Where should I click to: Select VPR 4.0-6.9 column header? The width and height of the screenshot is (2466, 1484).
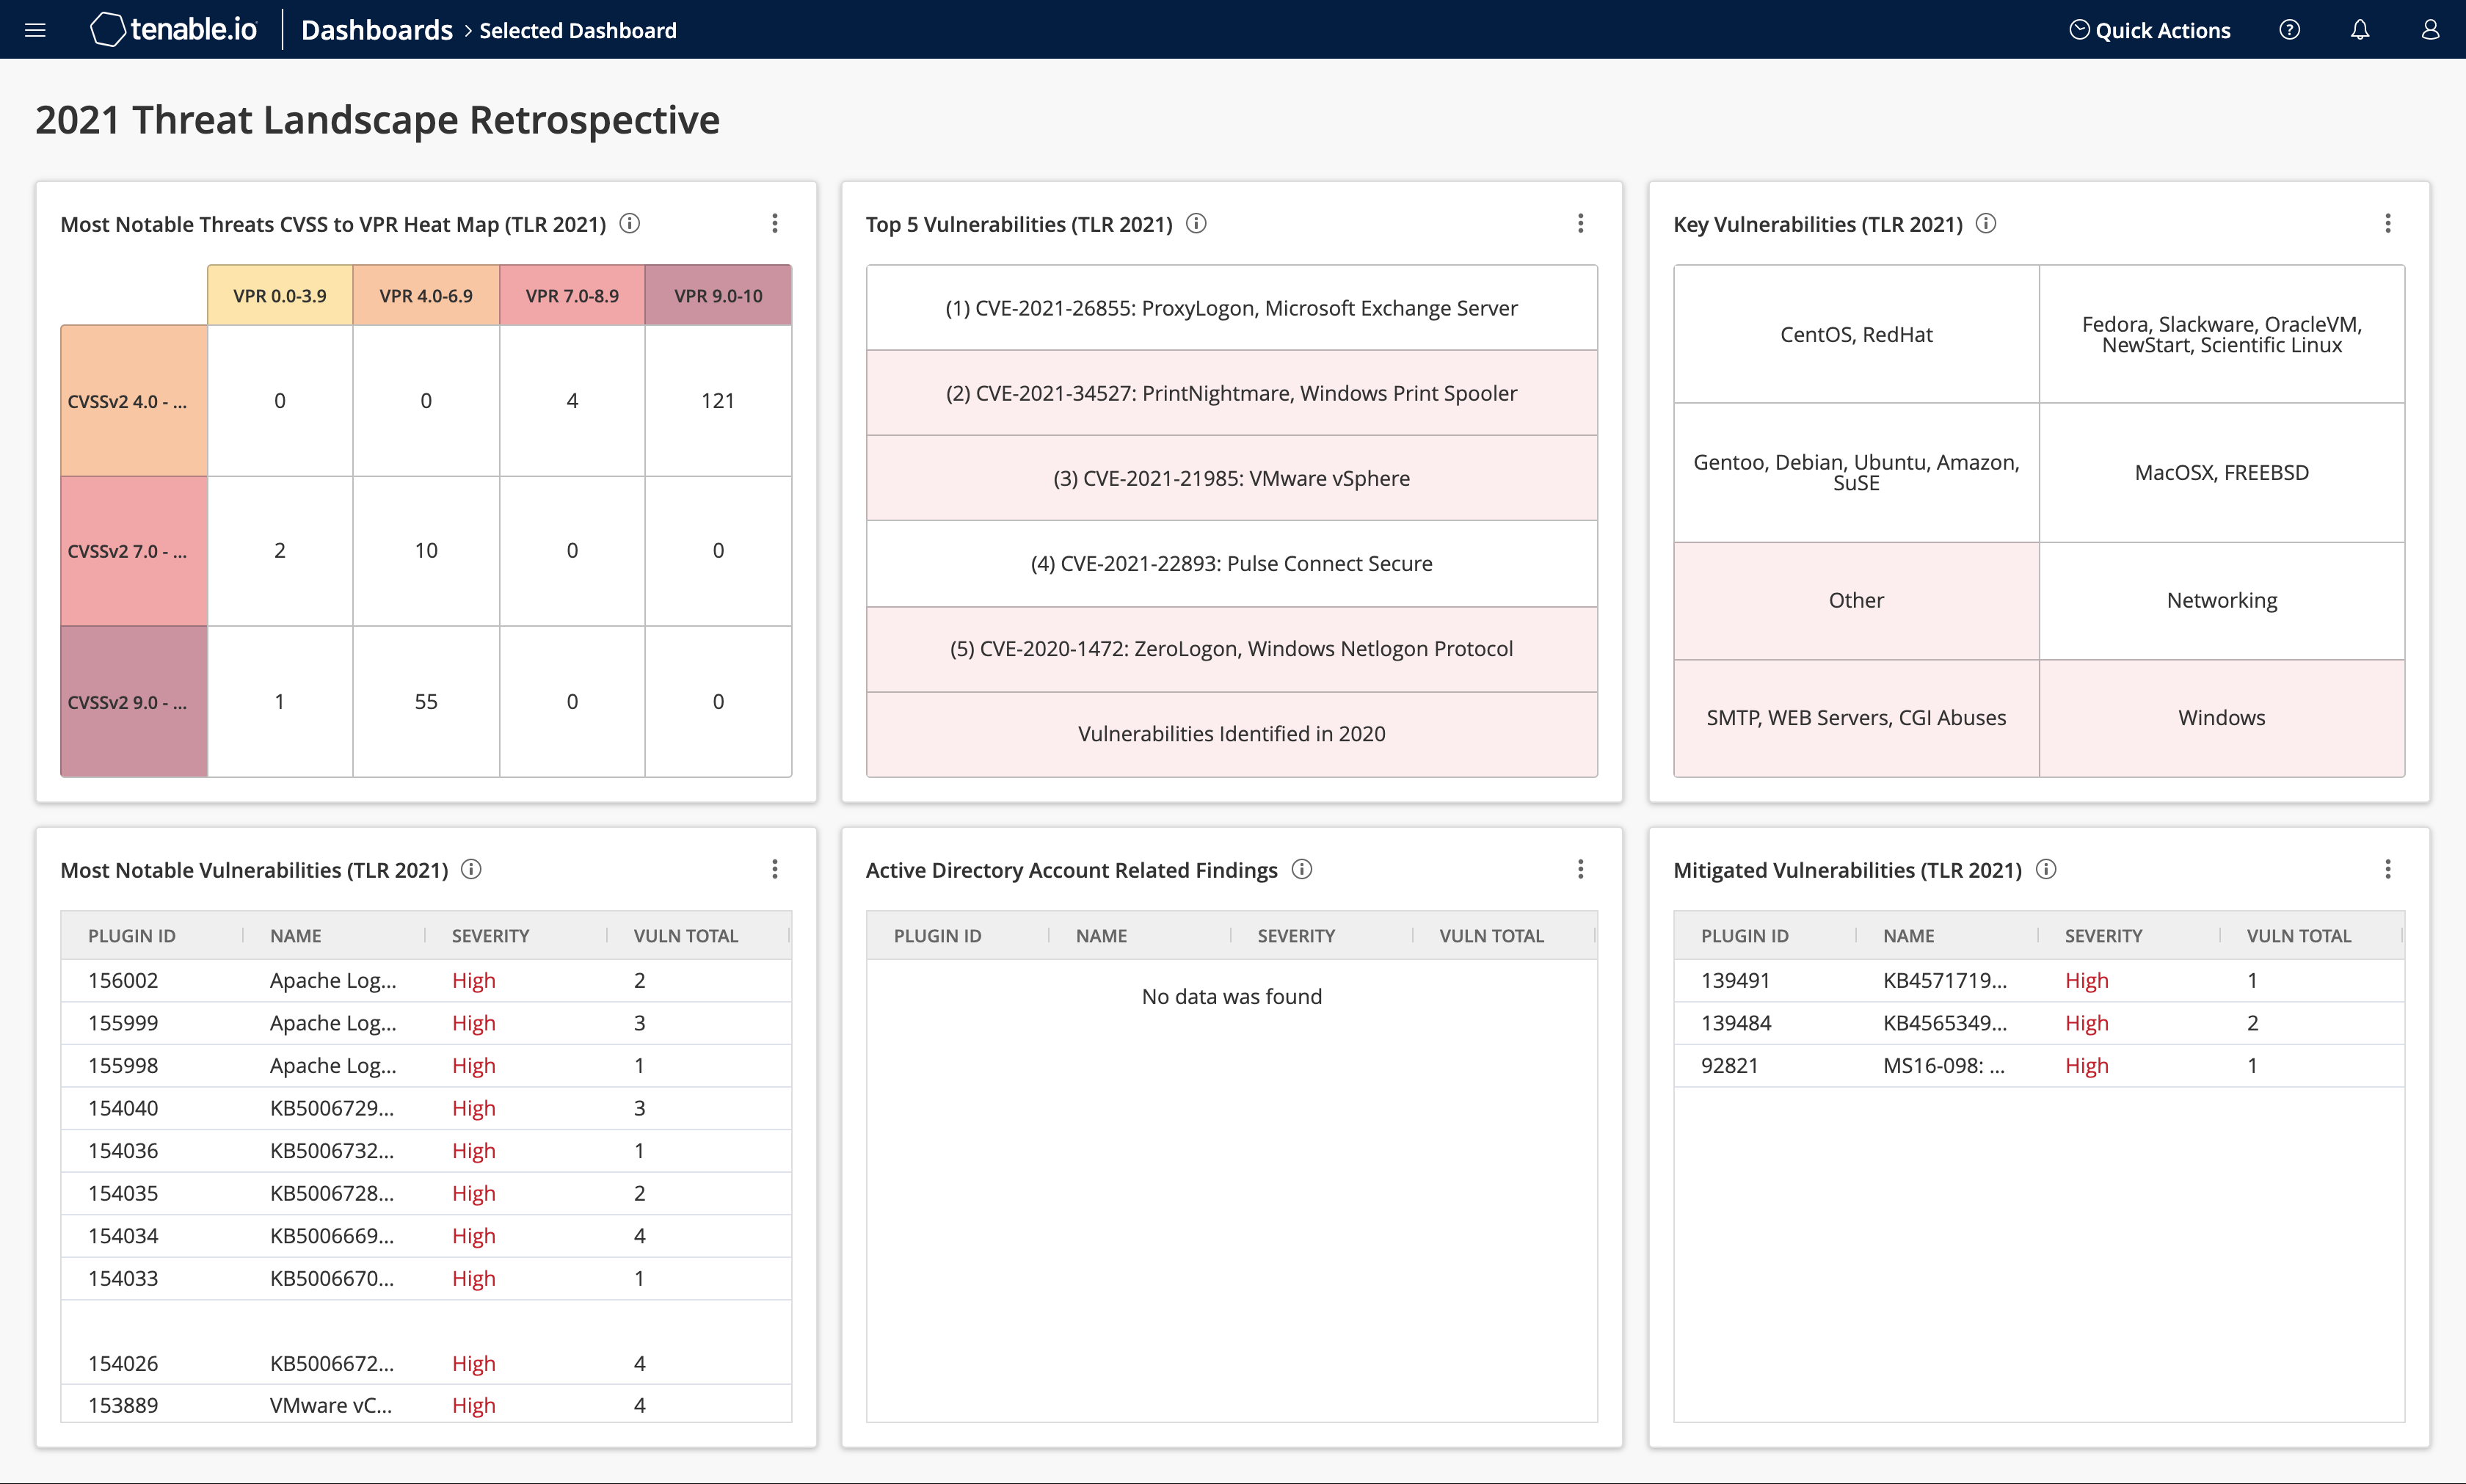426,295
